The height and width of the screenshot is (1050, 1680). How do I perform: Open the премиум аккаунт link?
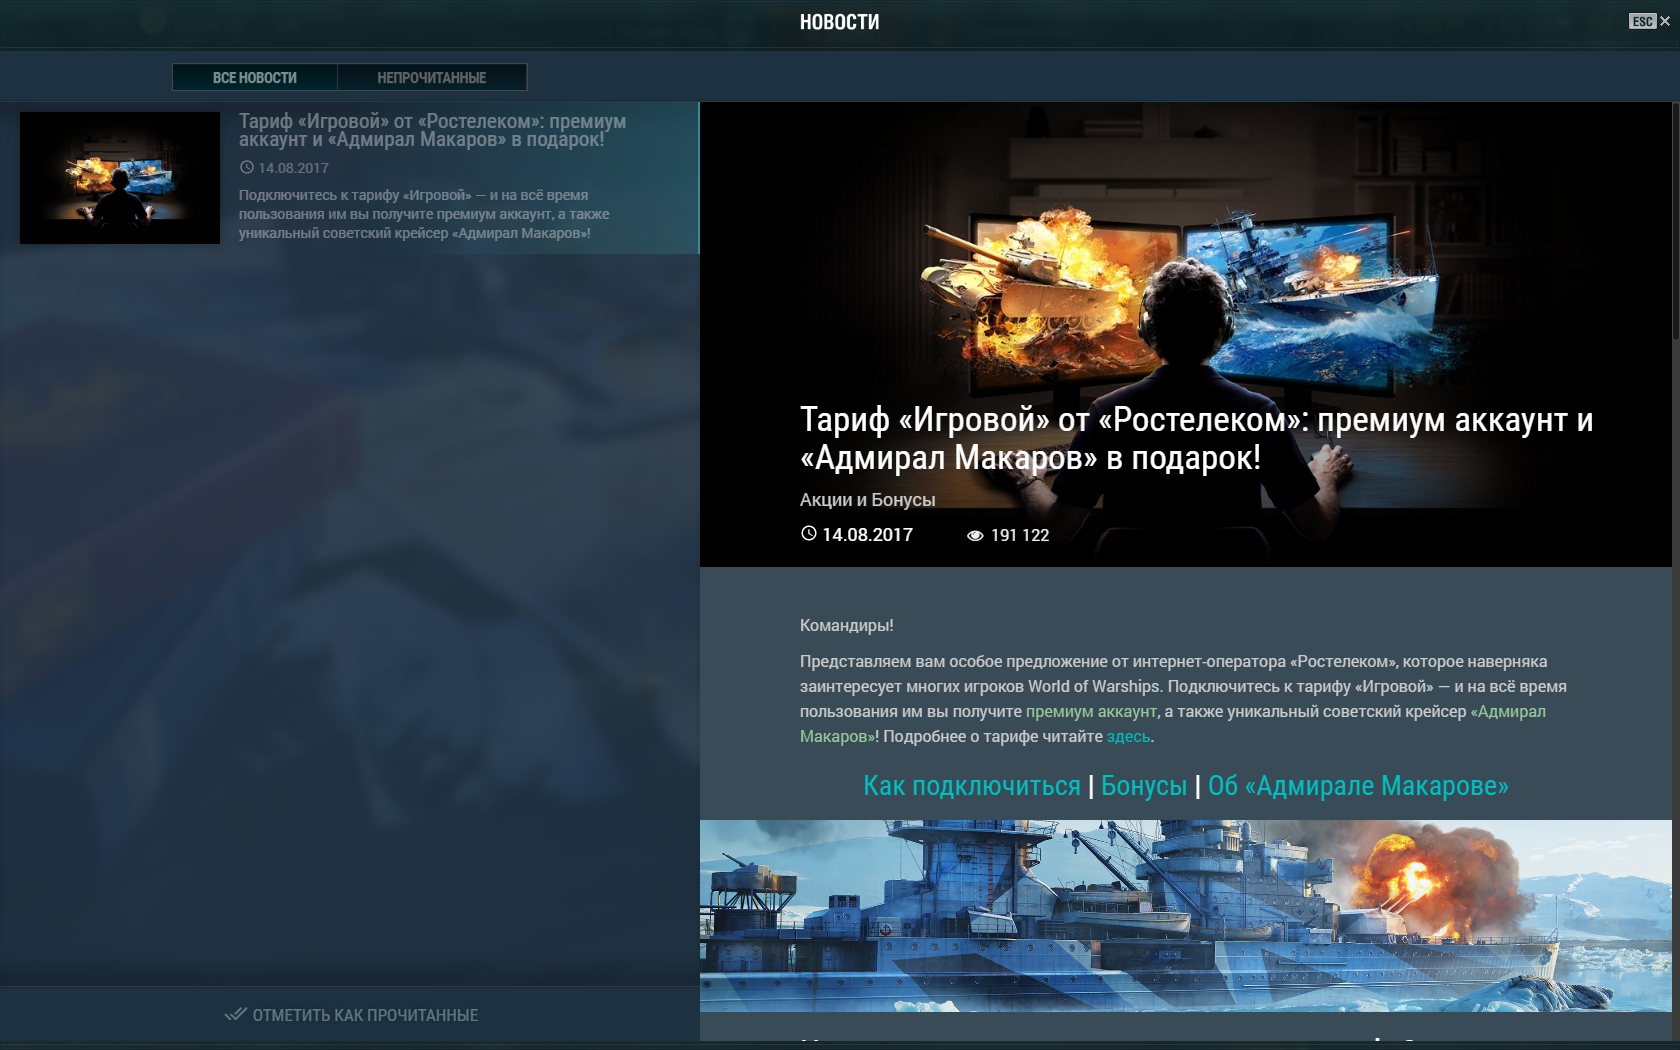pyautogui.click(x=1090, y=711)
